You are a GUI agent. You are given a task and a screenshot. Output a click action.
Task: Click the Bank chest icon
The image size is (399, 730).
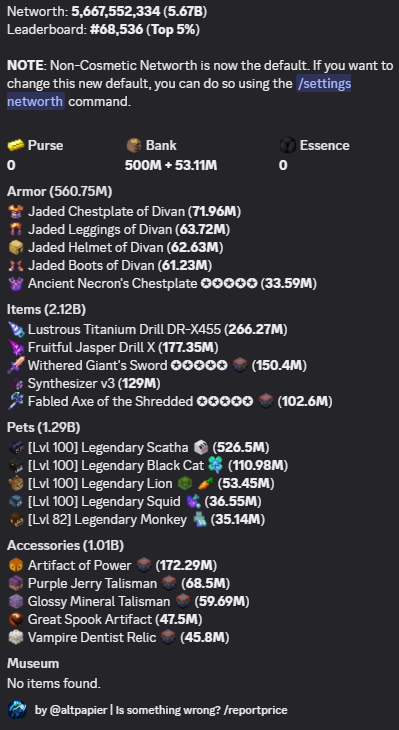pos(134,146)
